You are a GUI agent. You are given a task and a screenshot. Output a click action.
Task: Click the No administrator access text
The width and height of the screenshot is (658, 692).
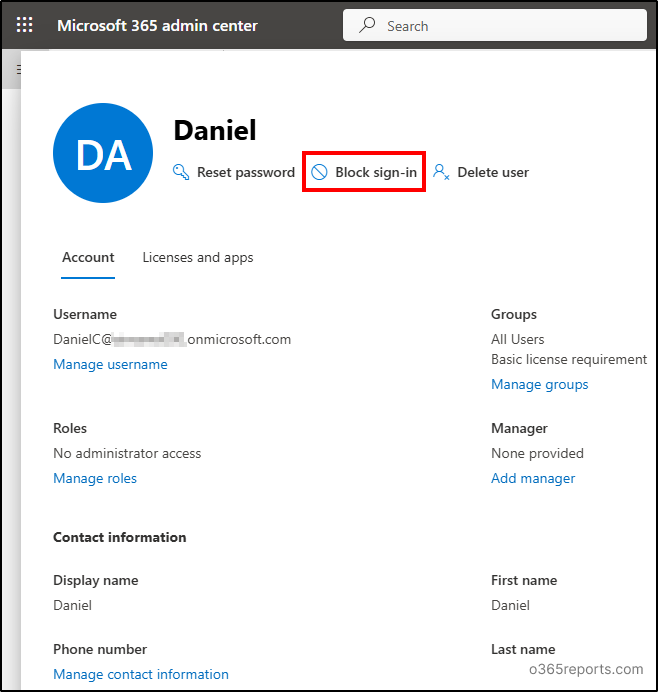pos(127,453)
